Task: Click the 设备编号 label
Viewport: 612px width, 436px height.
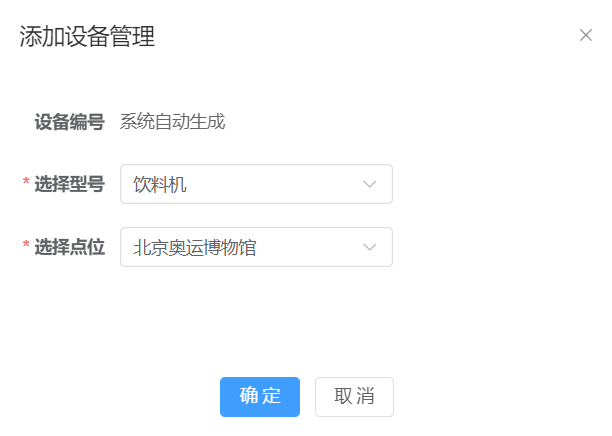Action: tap(70, 122)
